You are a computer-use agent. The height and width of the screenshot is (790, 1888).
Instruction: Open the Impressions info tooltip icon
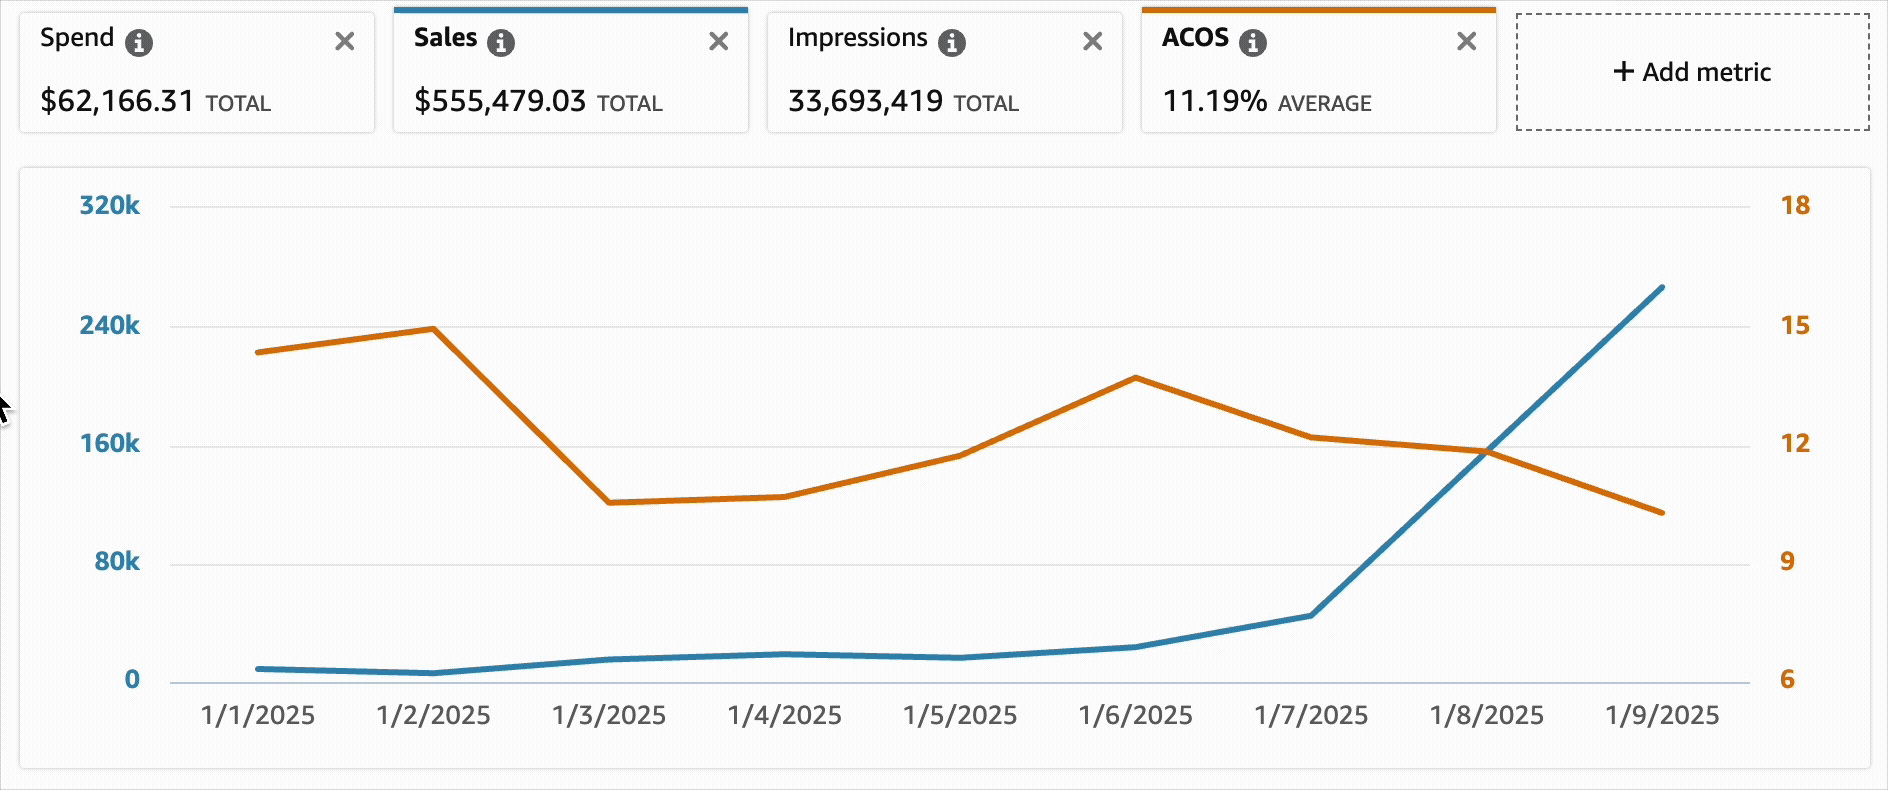[952, 42]
